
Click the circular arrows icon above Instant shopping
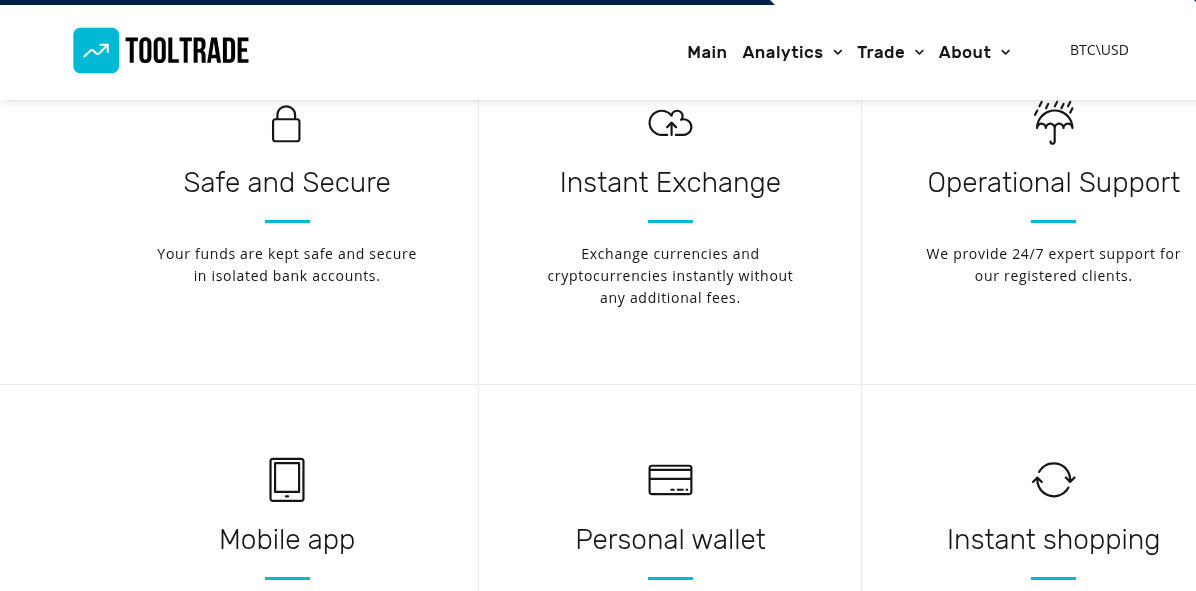click(1054, 479)
